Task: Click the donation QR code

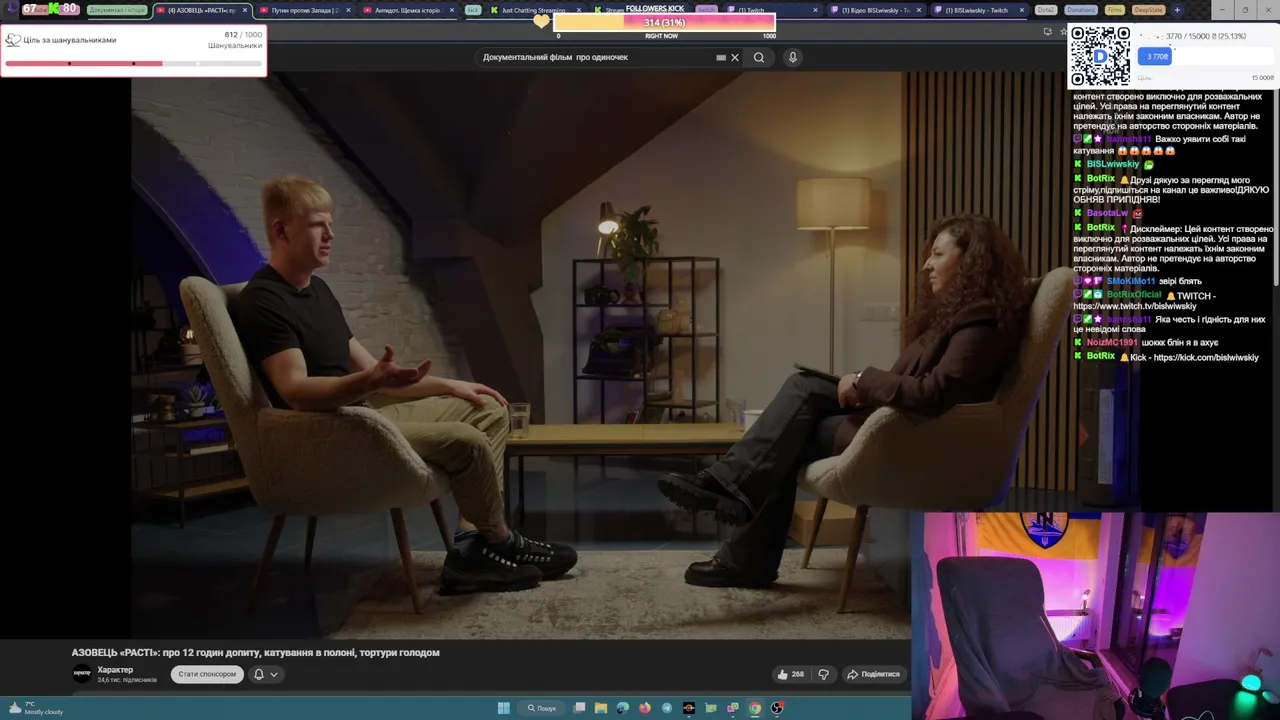Action: [x=1100, y=57]
